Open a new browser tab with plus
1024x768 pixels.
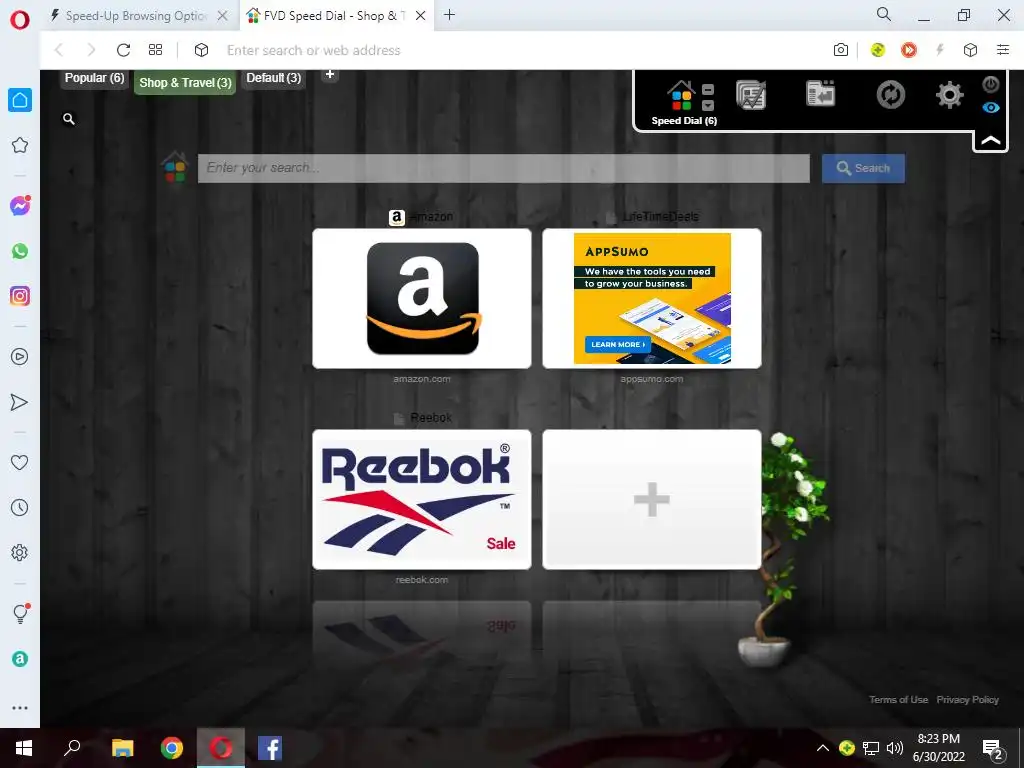pos(449,15)
